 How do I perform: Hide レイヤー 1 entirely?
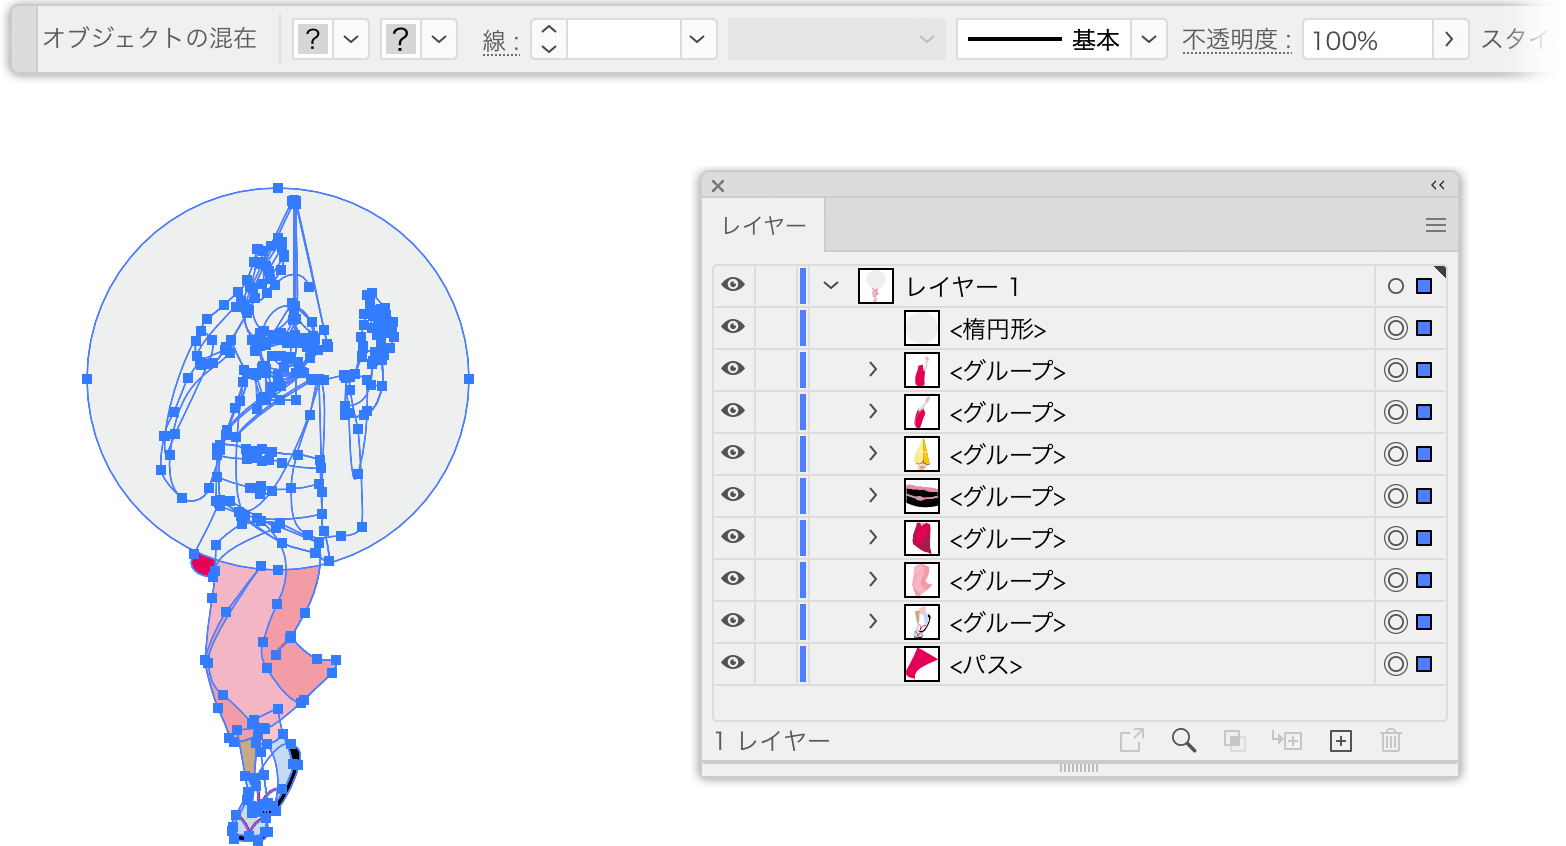pyautogui.click(x=733, y=285)
